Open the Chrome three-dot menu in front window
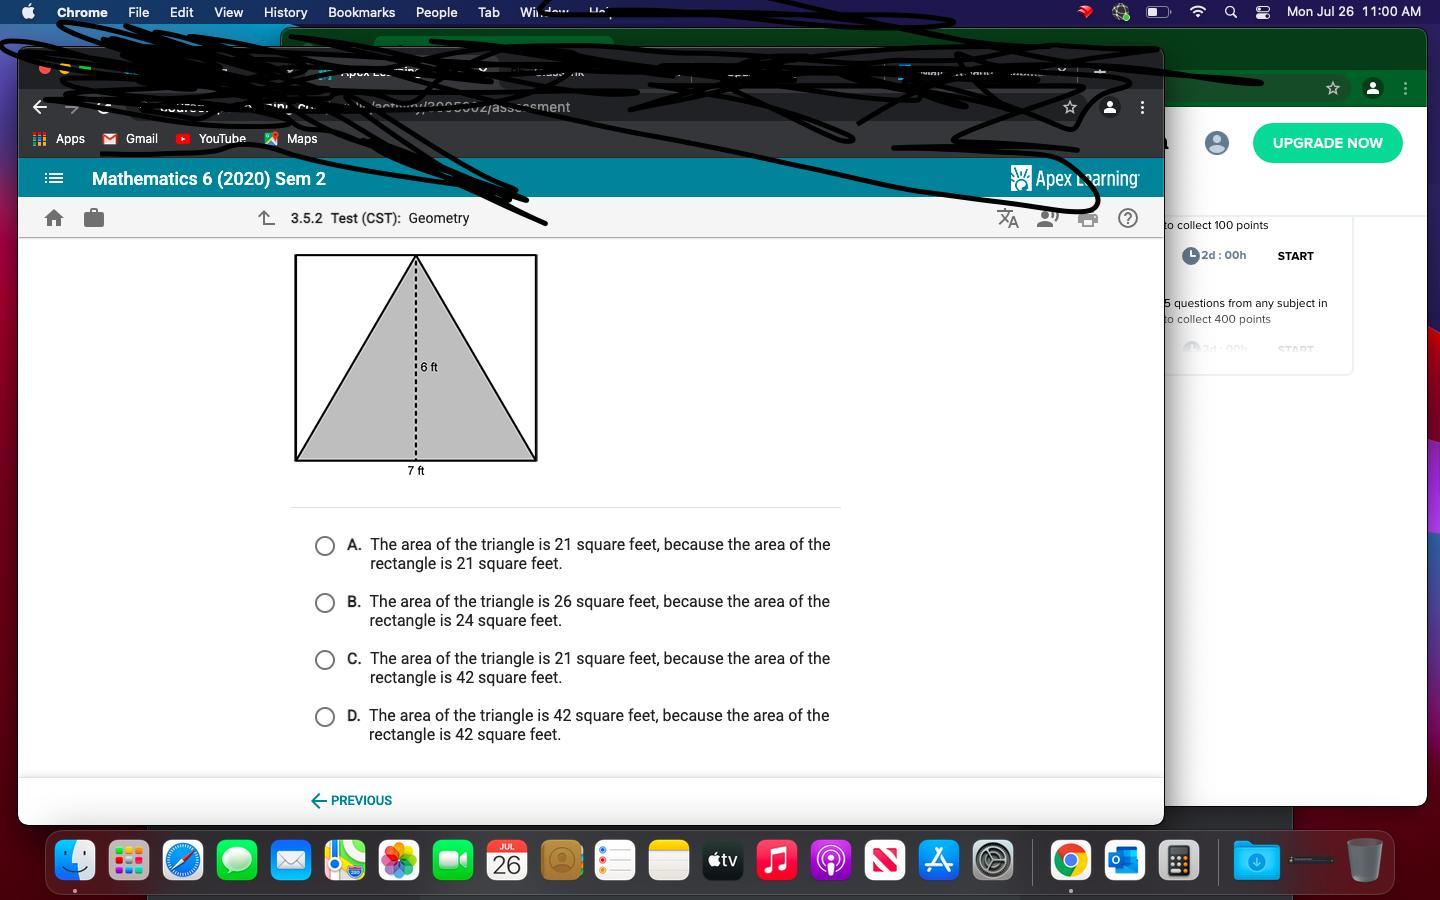Screen dimensions: 1440x900 [x=1142, y=107]
